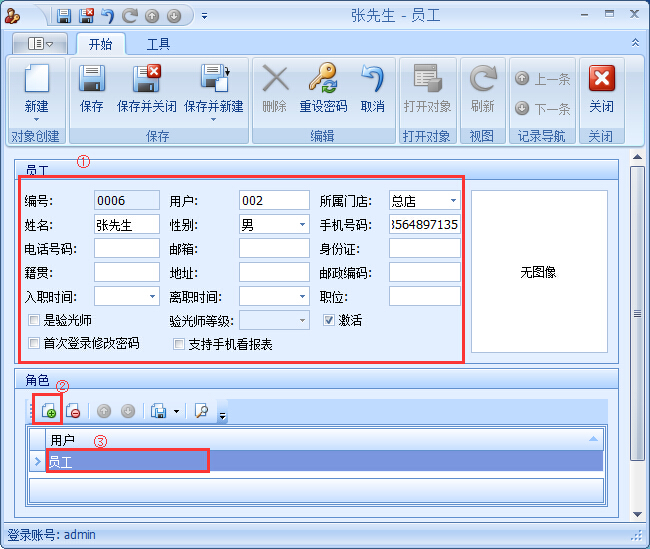
Task: Click the quick-access Undo arrow icon
Action: tap(108, 16)
